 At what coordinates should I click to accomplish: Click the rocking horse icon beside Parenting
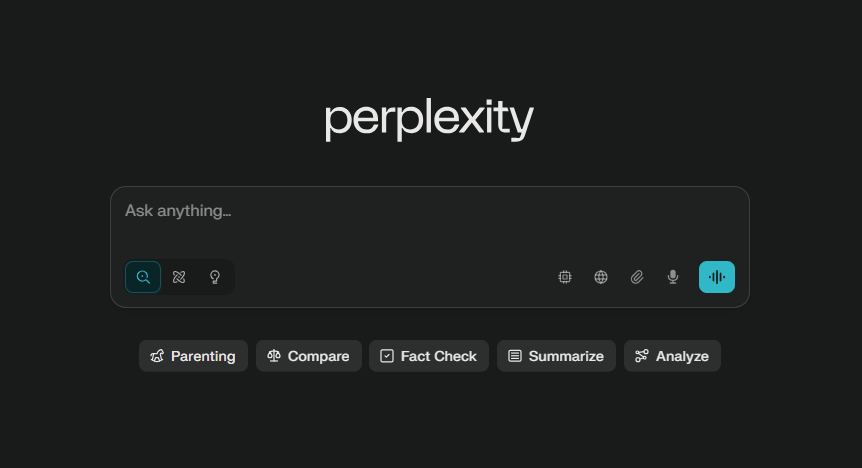point(157,356)
